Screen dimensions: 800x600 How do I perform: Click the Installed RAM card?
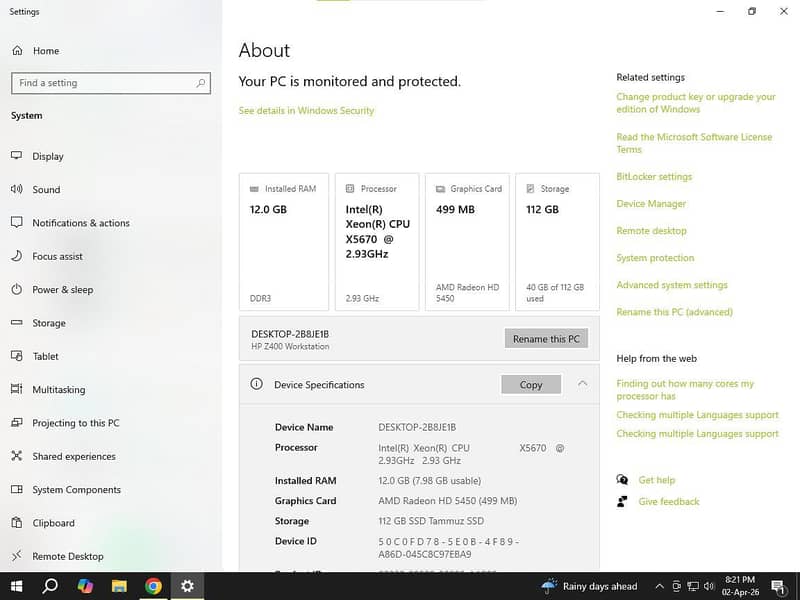[x=284, y=242]
